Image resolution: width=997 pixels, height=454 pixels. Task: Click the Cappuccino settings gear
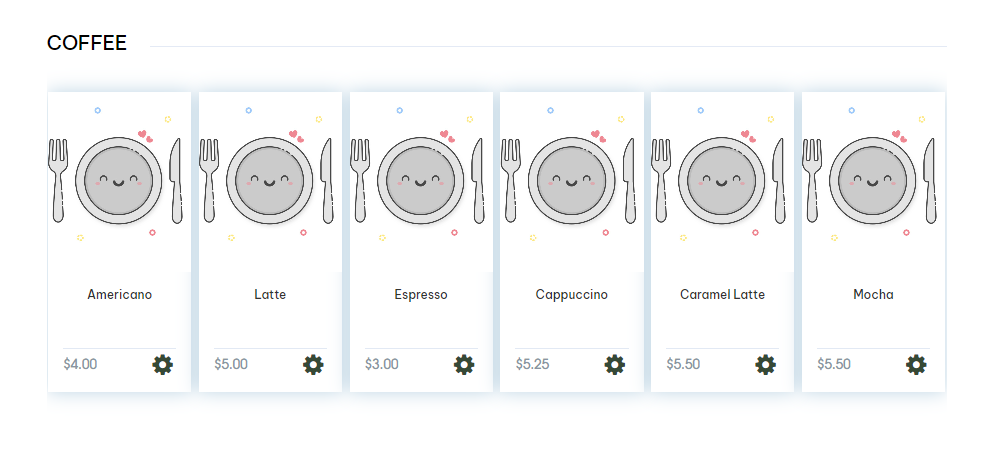pos(615,365)
